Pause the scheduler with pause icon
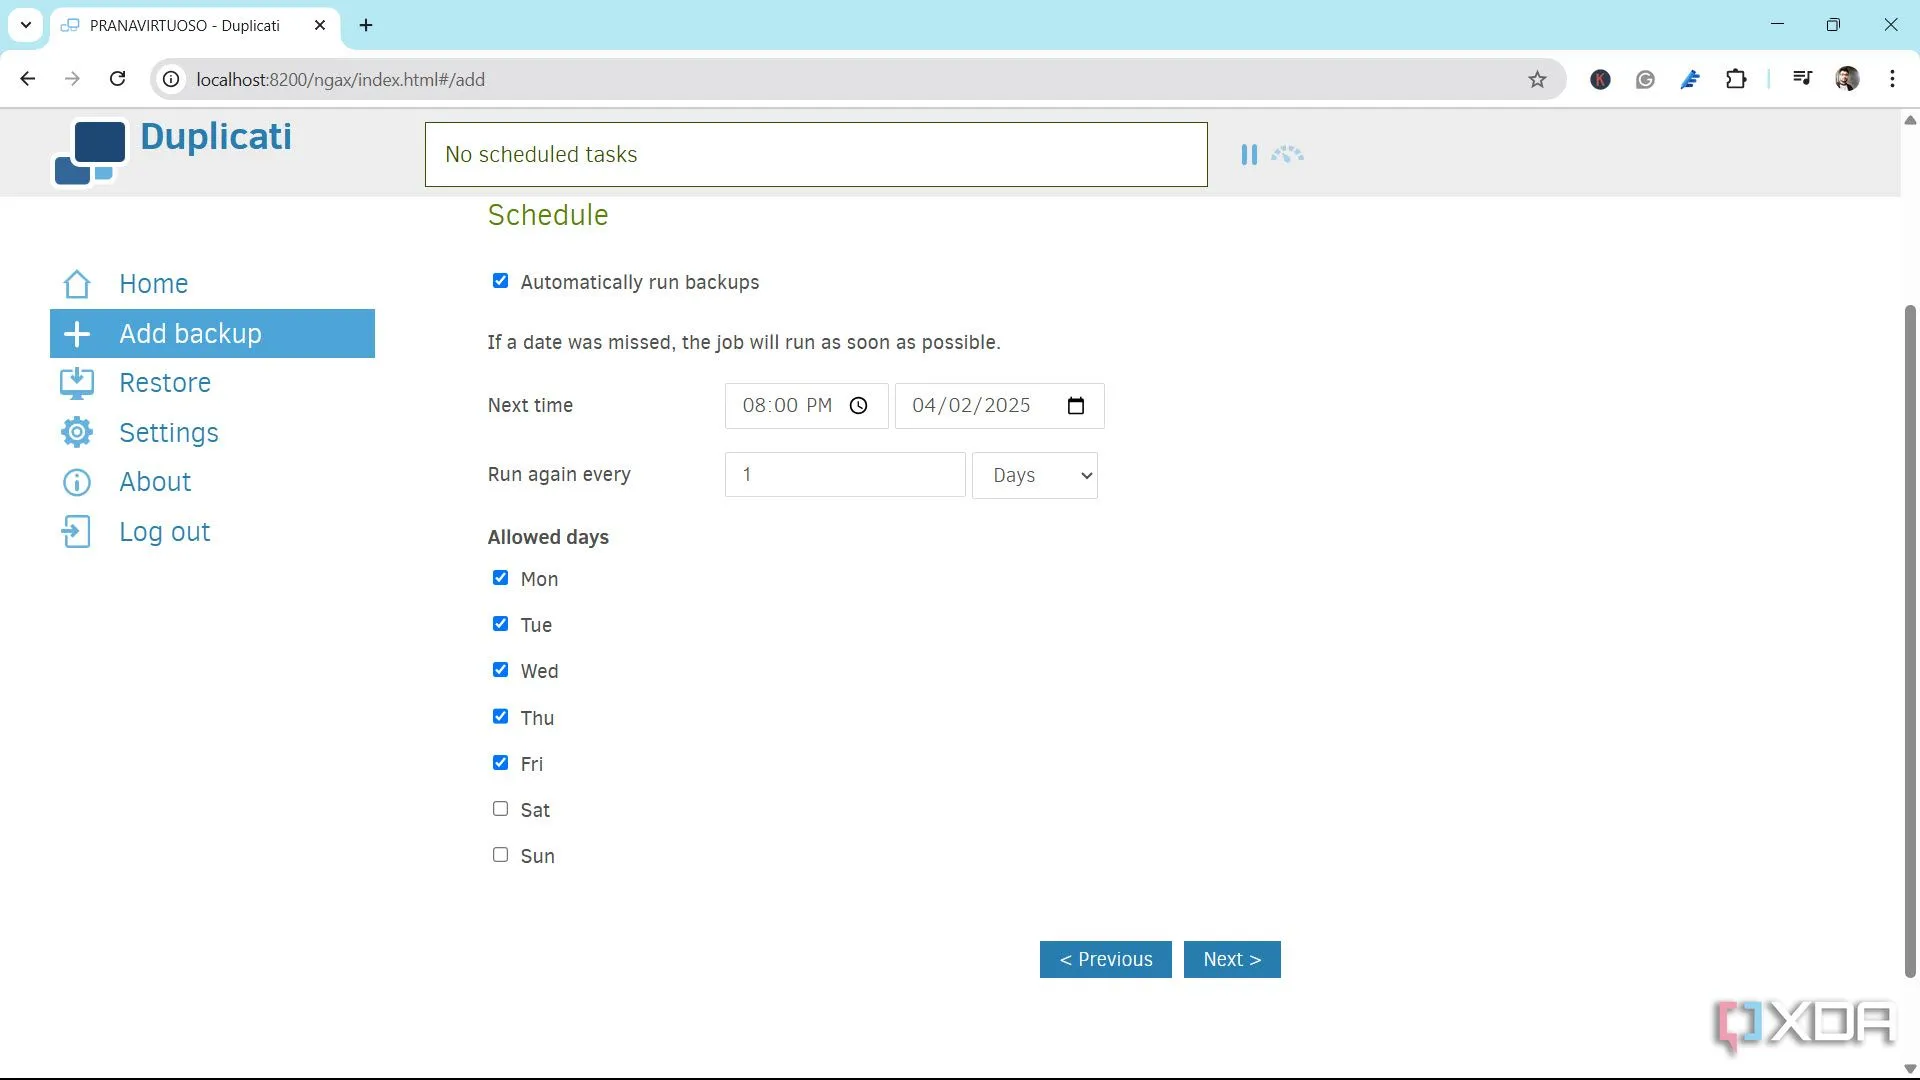The image size is (1920, 1080). [x=1249, y=155]
